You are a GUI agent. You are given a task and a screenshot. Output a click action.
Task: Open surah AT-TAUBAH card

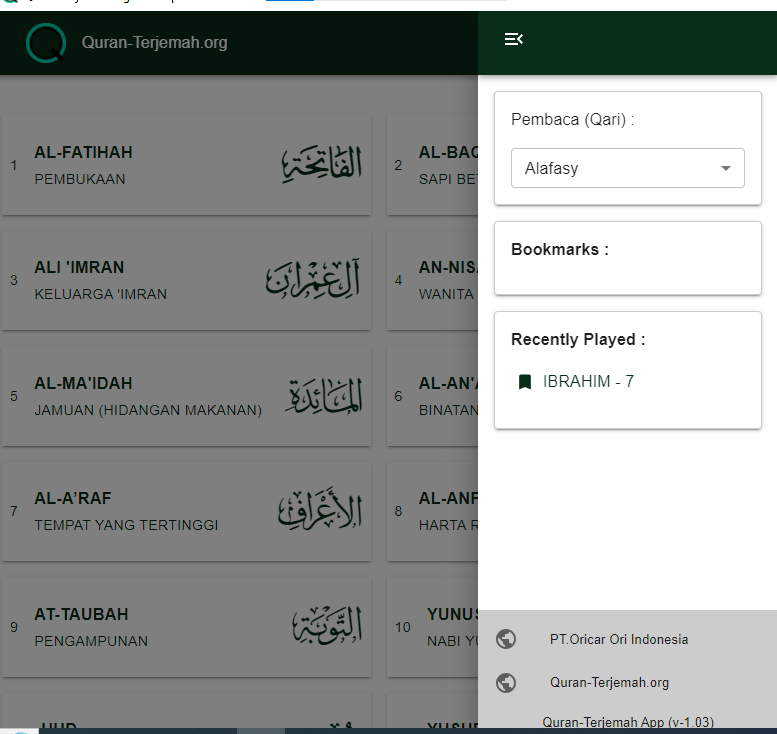point(186,627)
